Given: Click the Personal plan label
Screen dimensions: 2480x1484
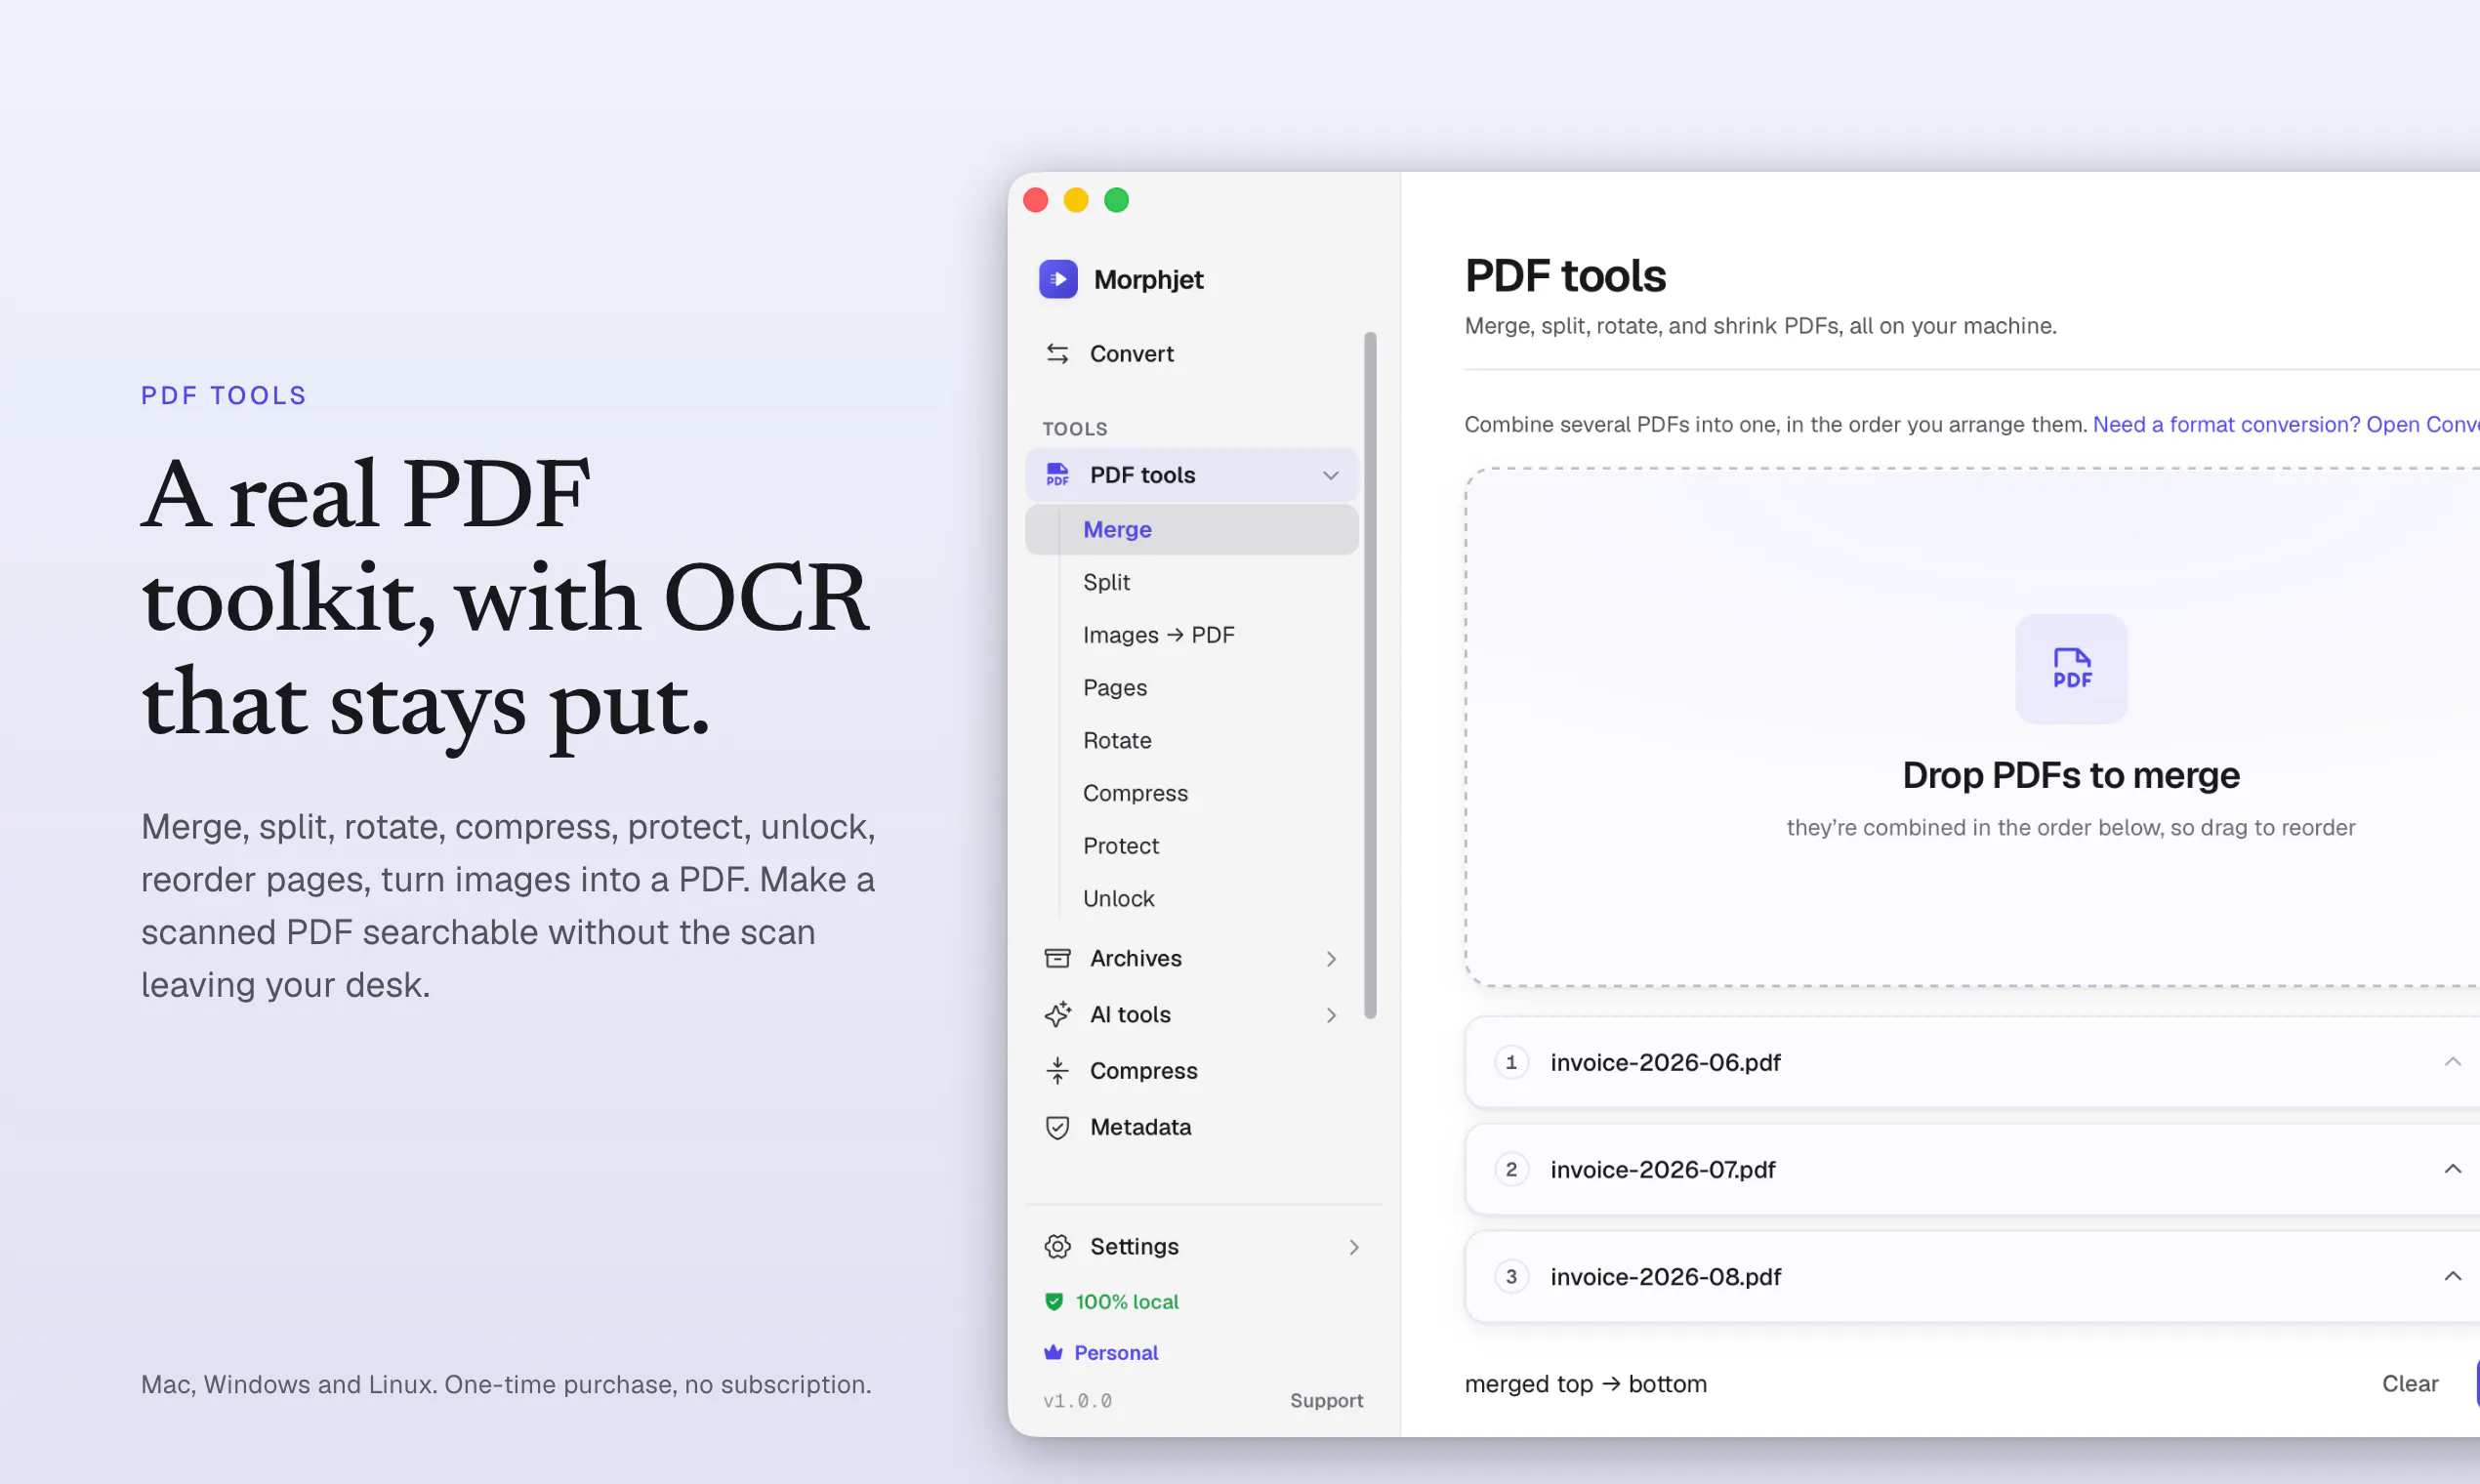Looking at the screenshot, I should [1116, 1352].
